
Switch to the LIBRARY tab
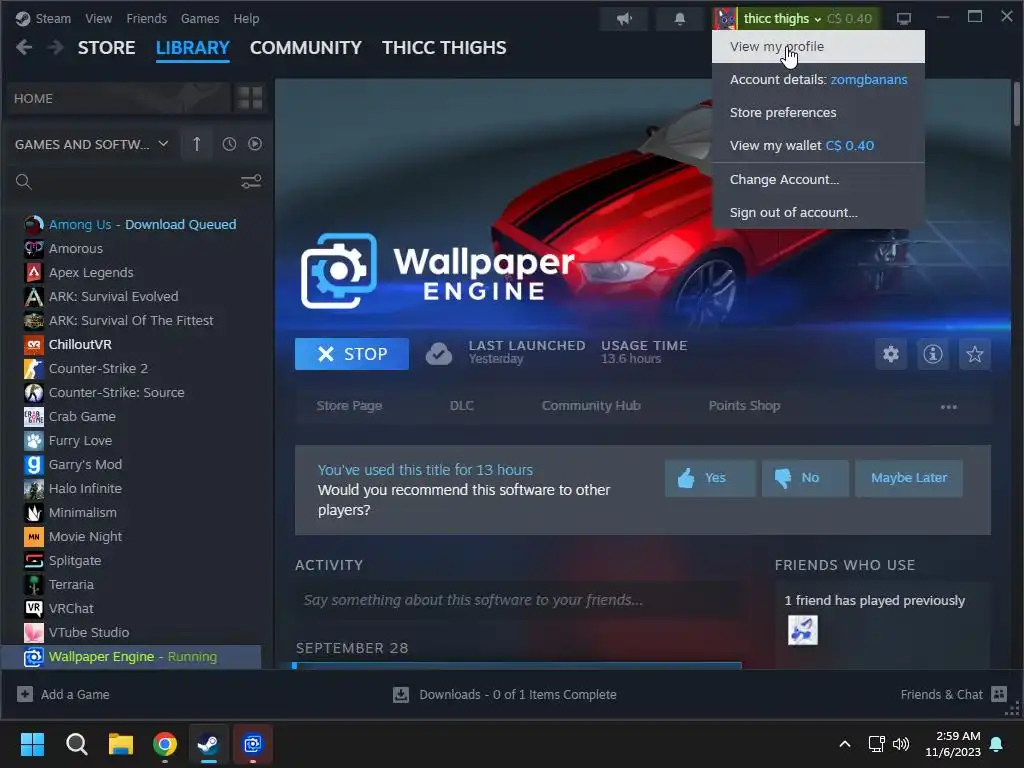(x=193, y=48)
